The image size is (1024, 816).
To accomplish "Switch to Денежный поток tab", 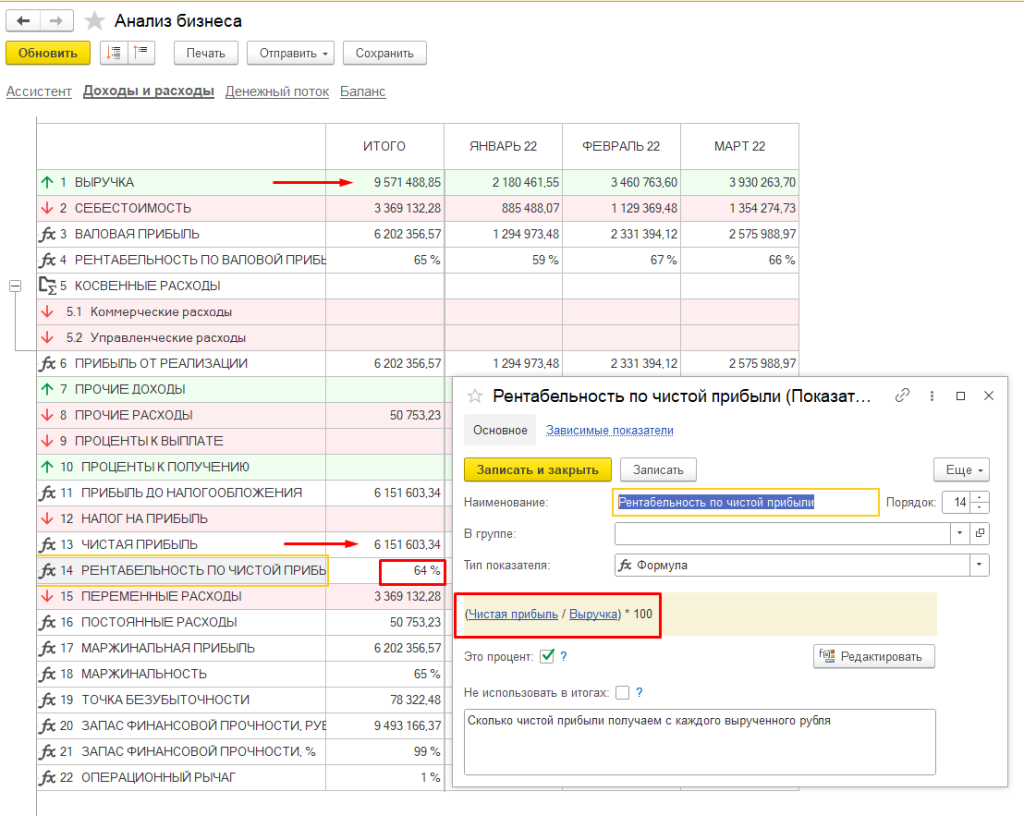I will pos(277,91).
